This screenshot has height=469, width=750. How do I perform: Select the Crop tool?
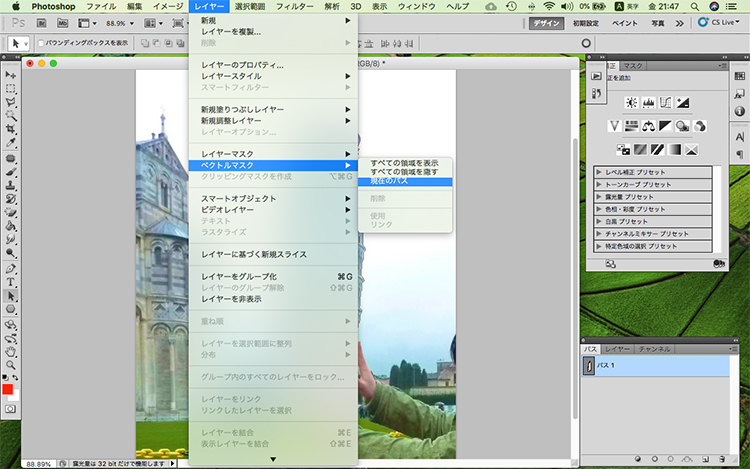click(11, 129)
